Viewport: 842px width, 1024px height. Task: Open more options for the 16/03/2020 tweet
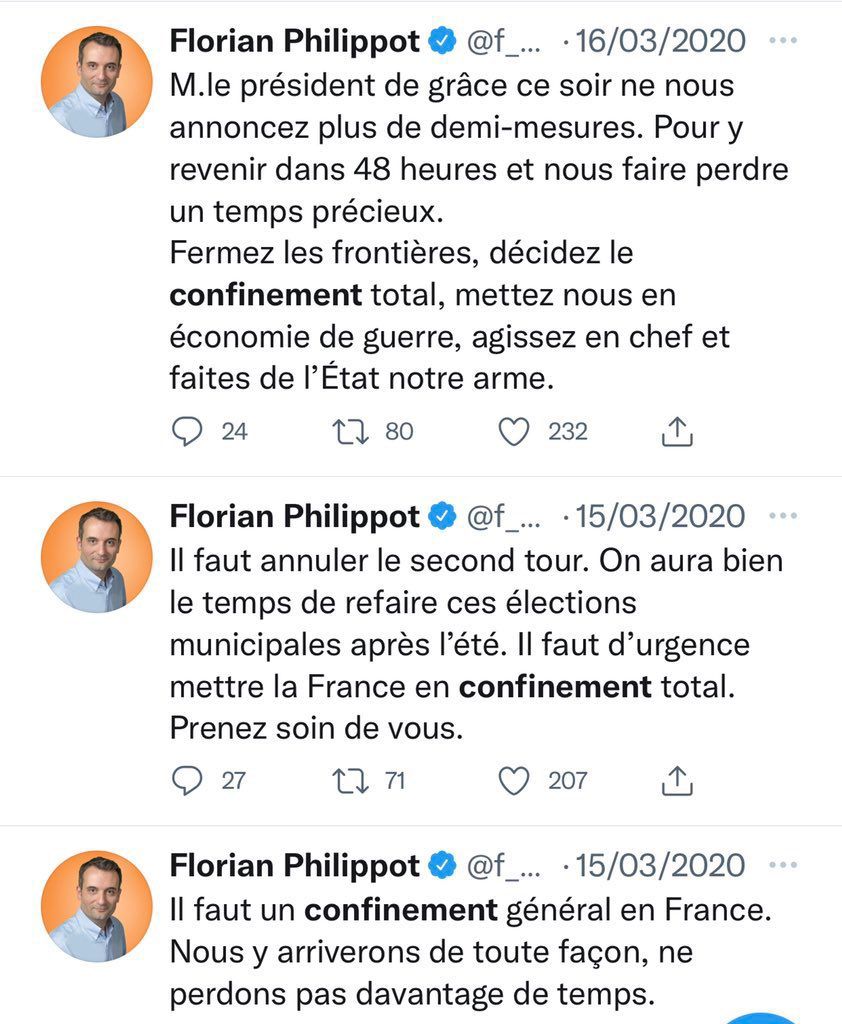[x=782, y=41]
